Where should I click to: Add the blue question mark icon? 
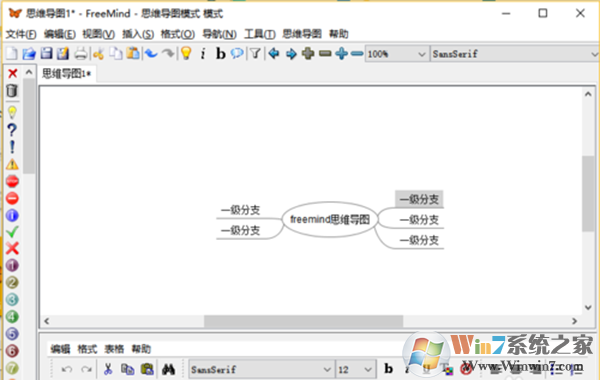click(12, 130)
